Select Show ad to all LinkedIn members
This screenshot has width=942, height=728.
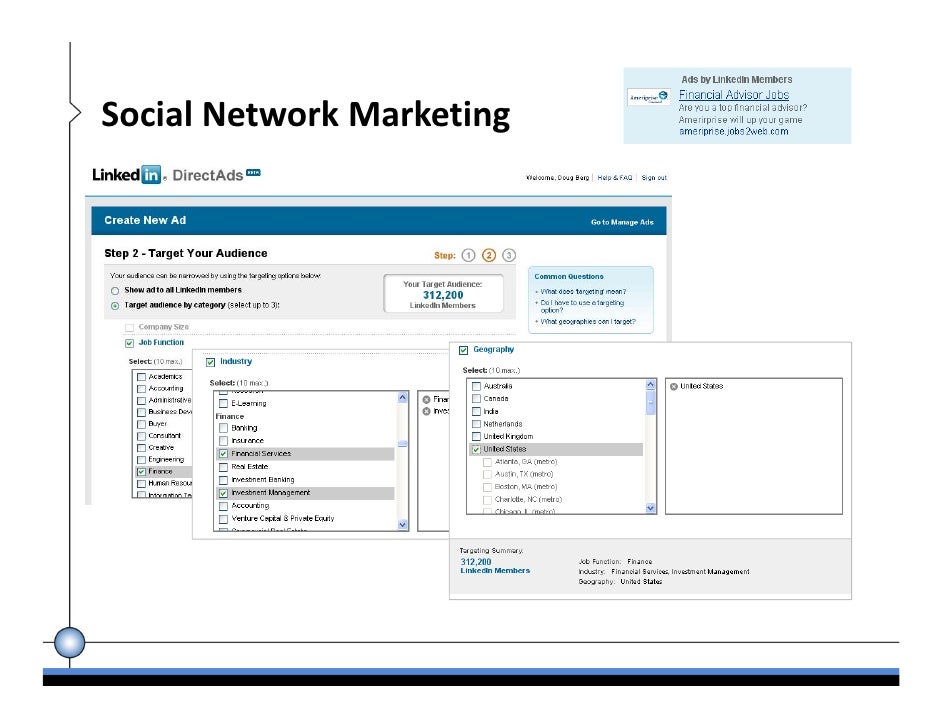click(x=115, y=291)
